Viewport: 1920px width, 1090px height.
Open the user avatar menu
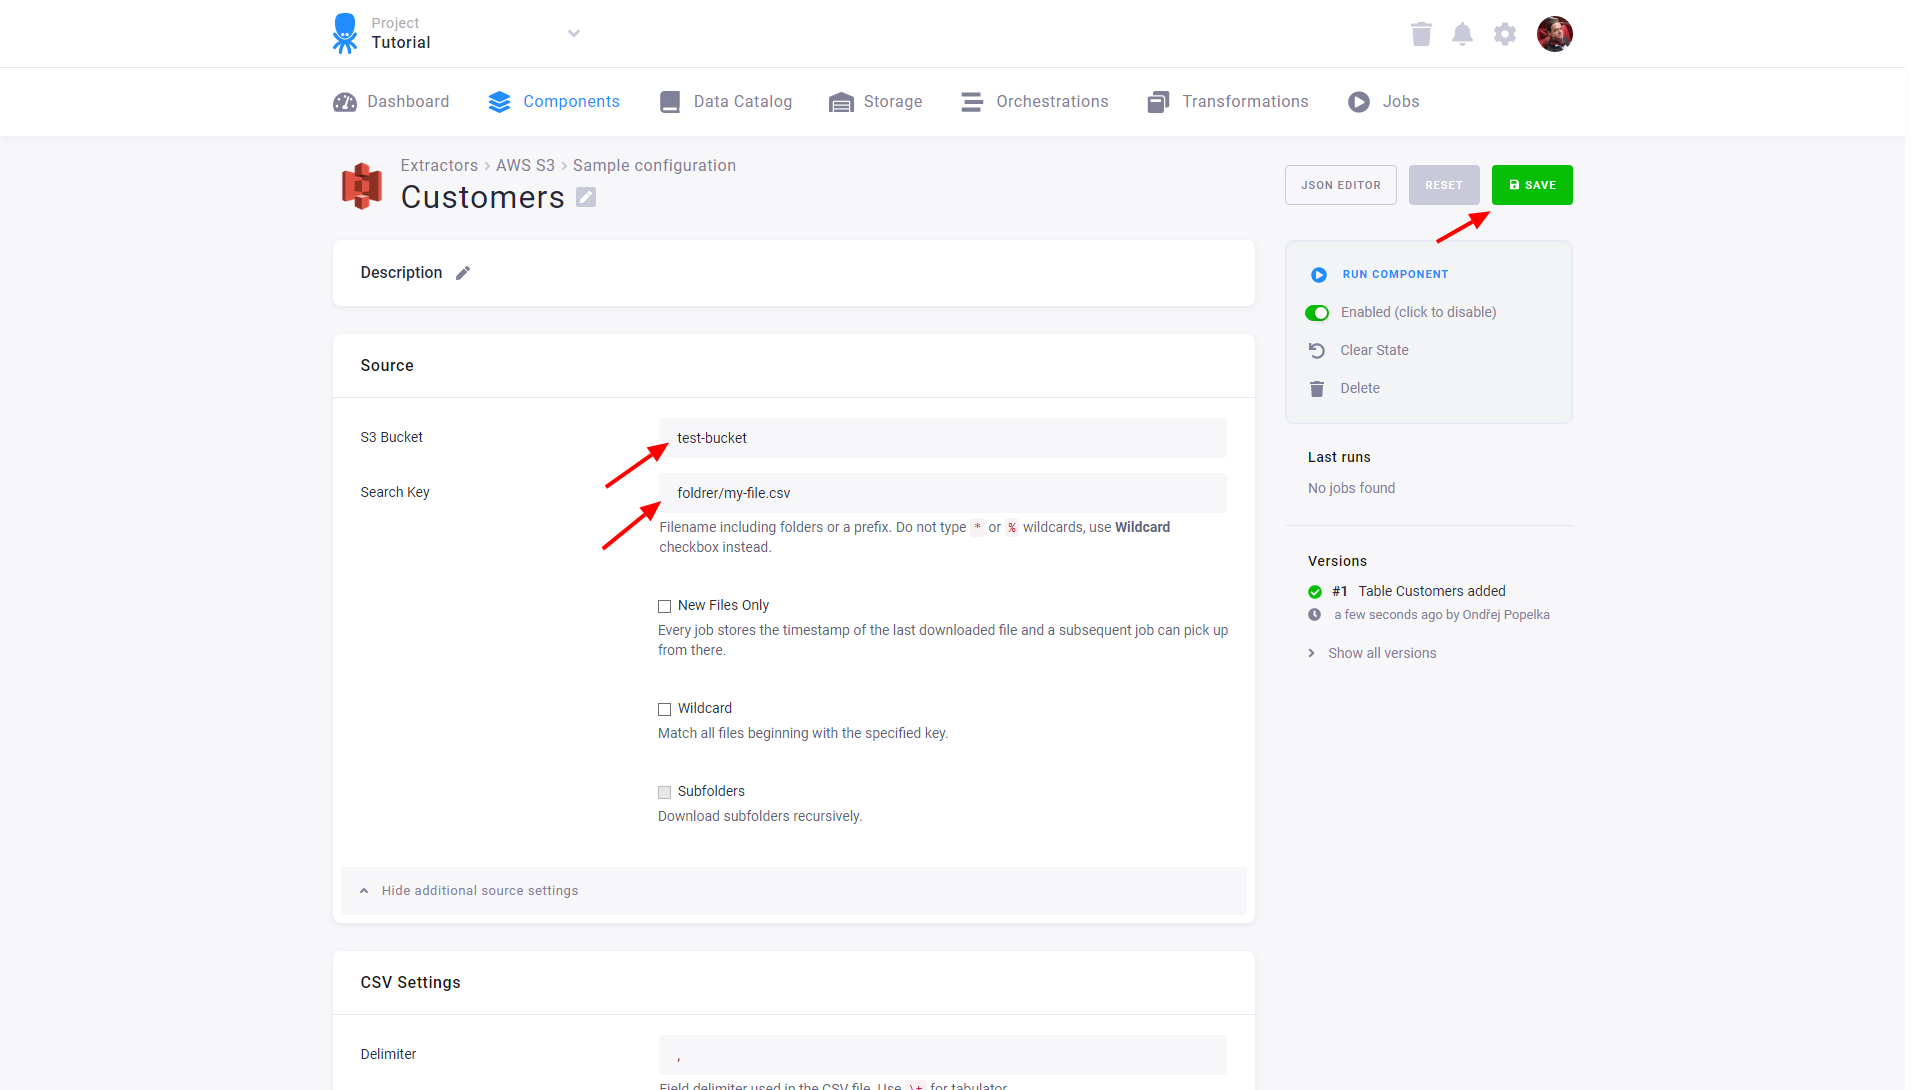(x=1554, y=34)
